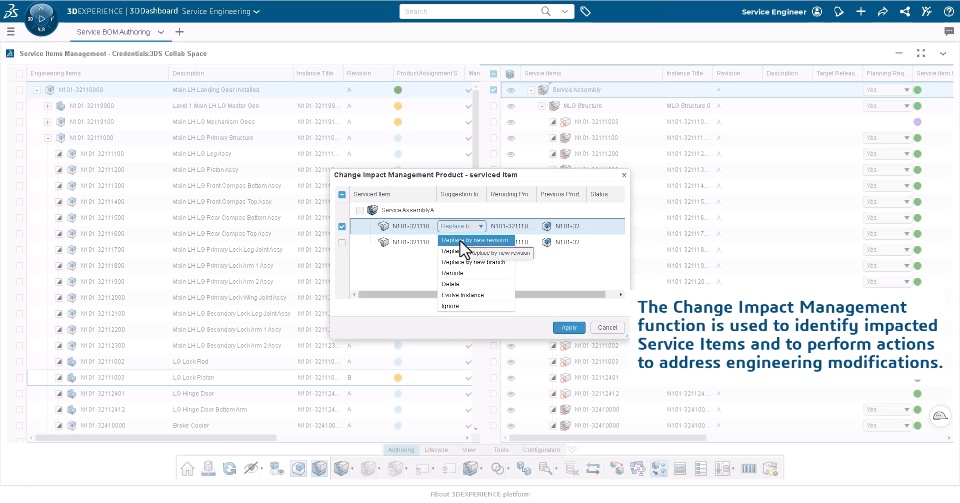Click the swap arrows Replace toolbar icon

pos(593,469)
